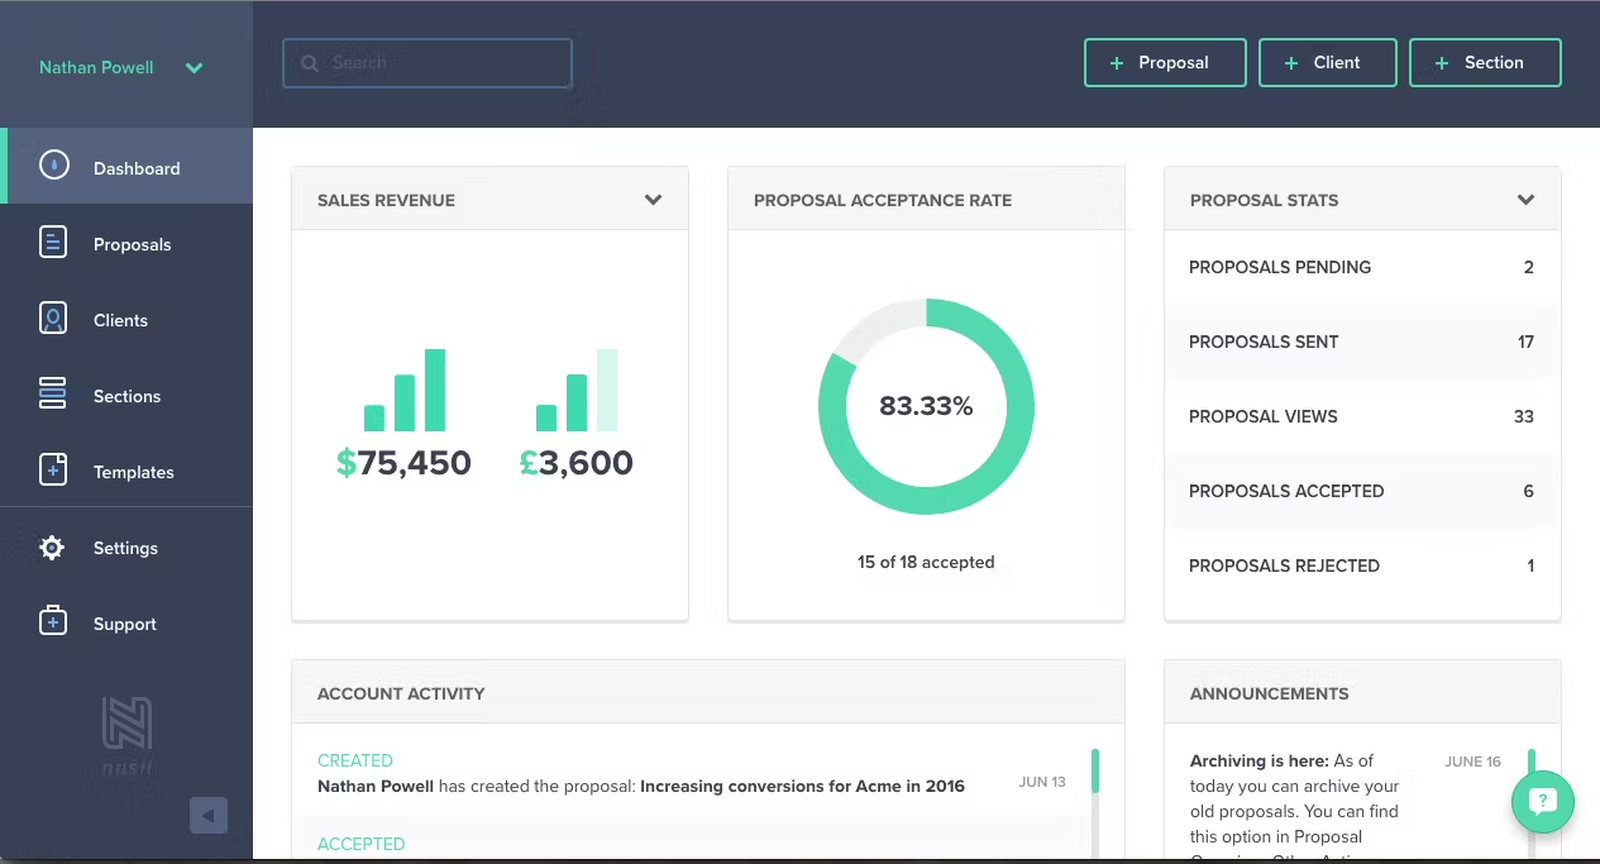Click the Clients person icon

[x=53, y=318]
